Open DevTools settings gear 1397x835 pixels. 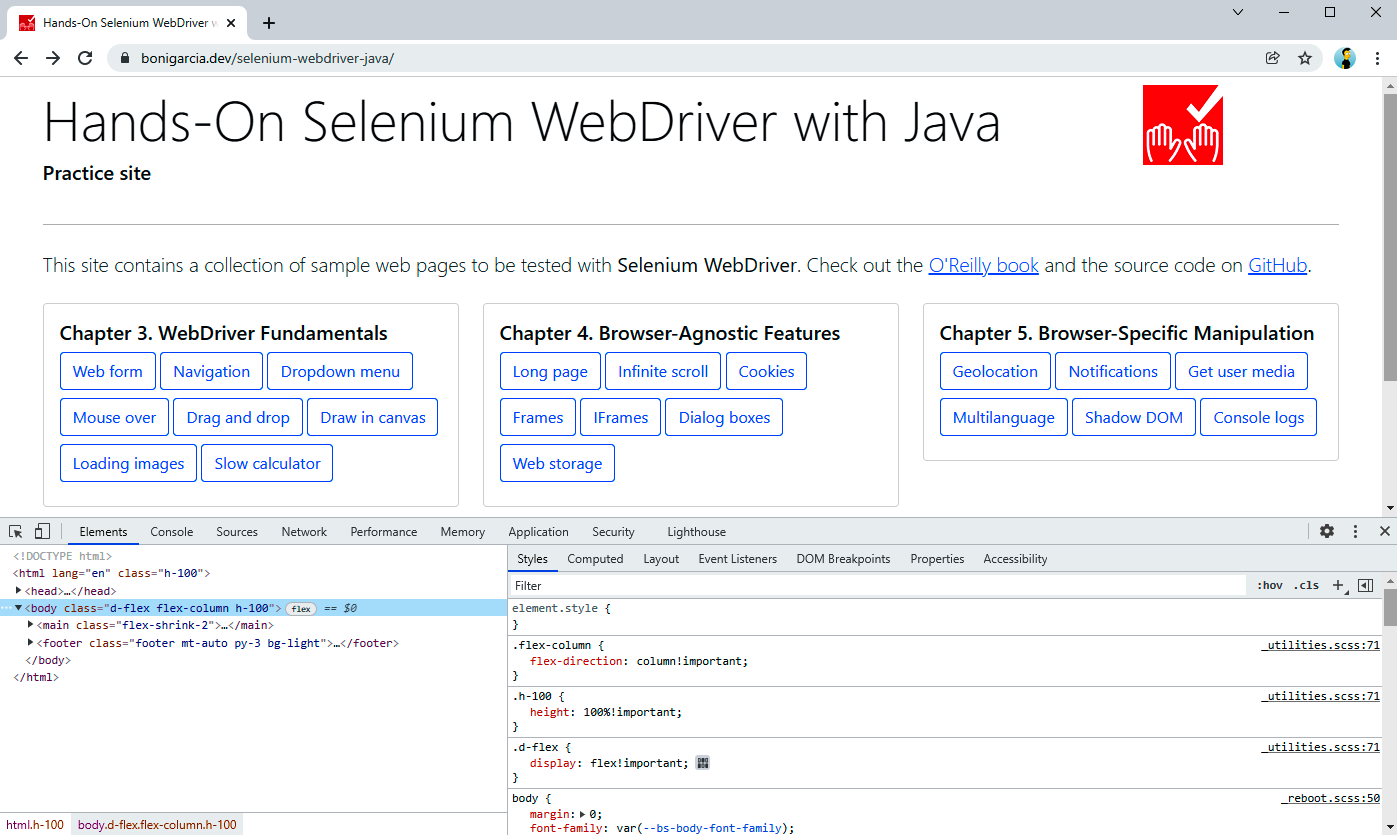point(1327,531)
